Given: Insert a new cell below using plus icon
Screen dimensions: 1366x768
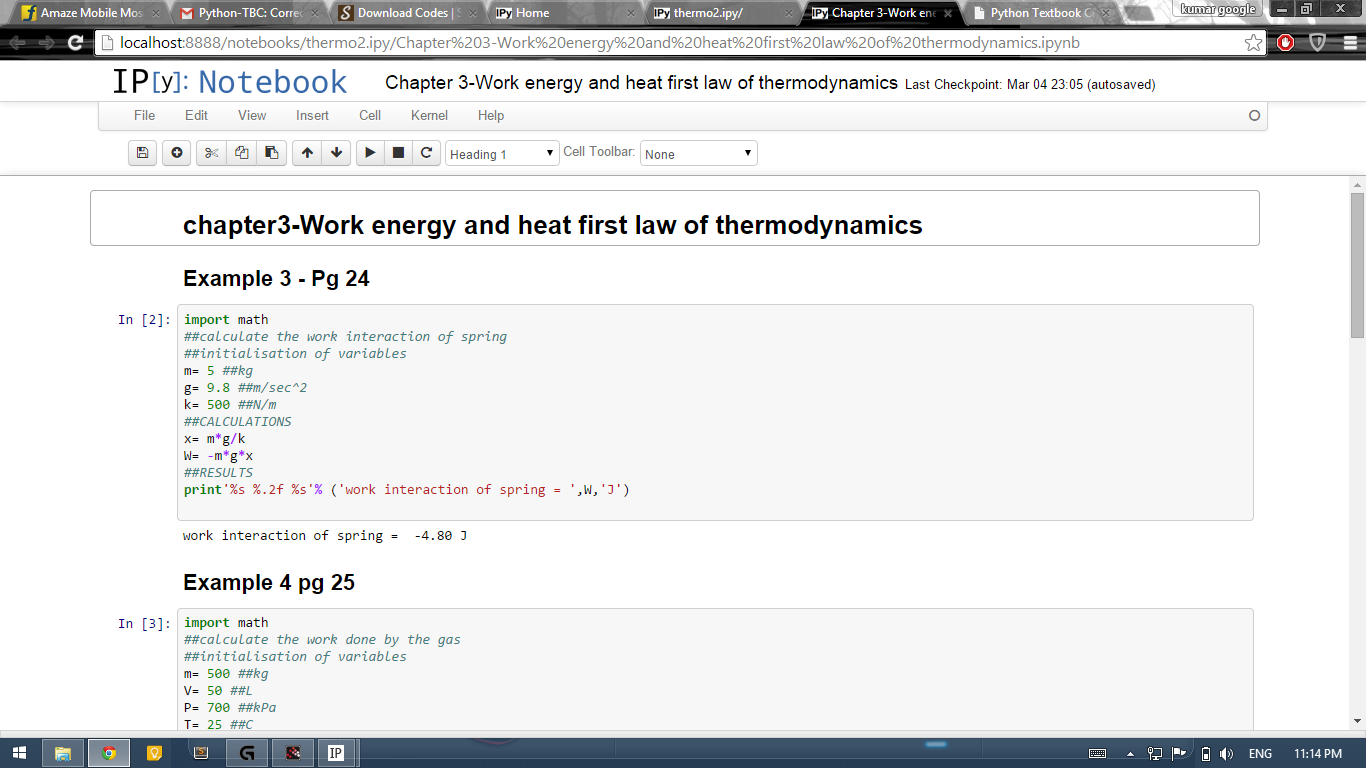Looking at the screenshot, I should pos(177,153).
